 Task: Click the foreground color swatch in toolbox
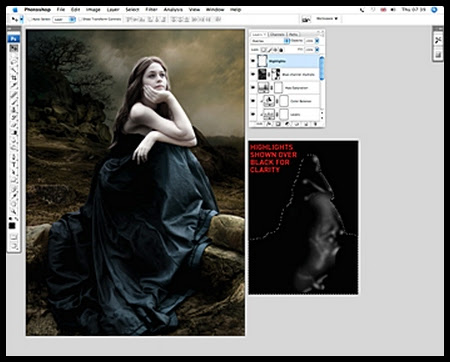pyautogui.click(x=12, y=225)
